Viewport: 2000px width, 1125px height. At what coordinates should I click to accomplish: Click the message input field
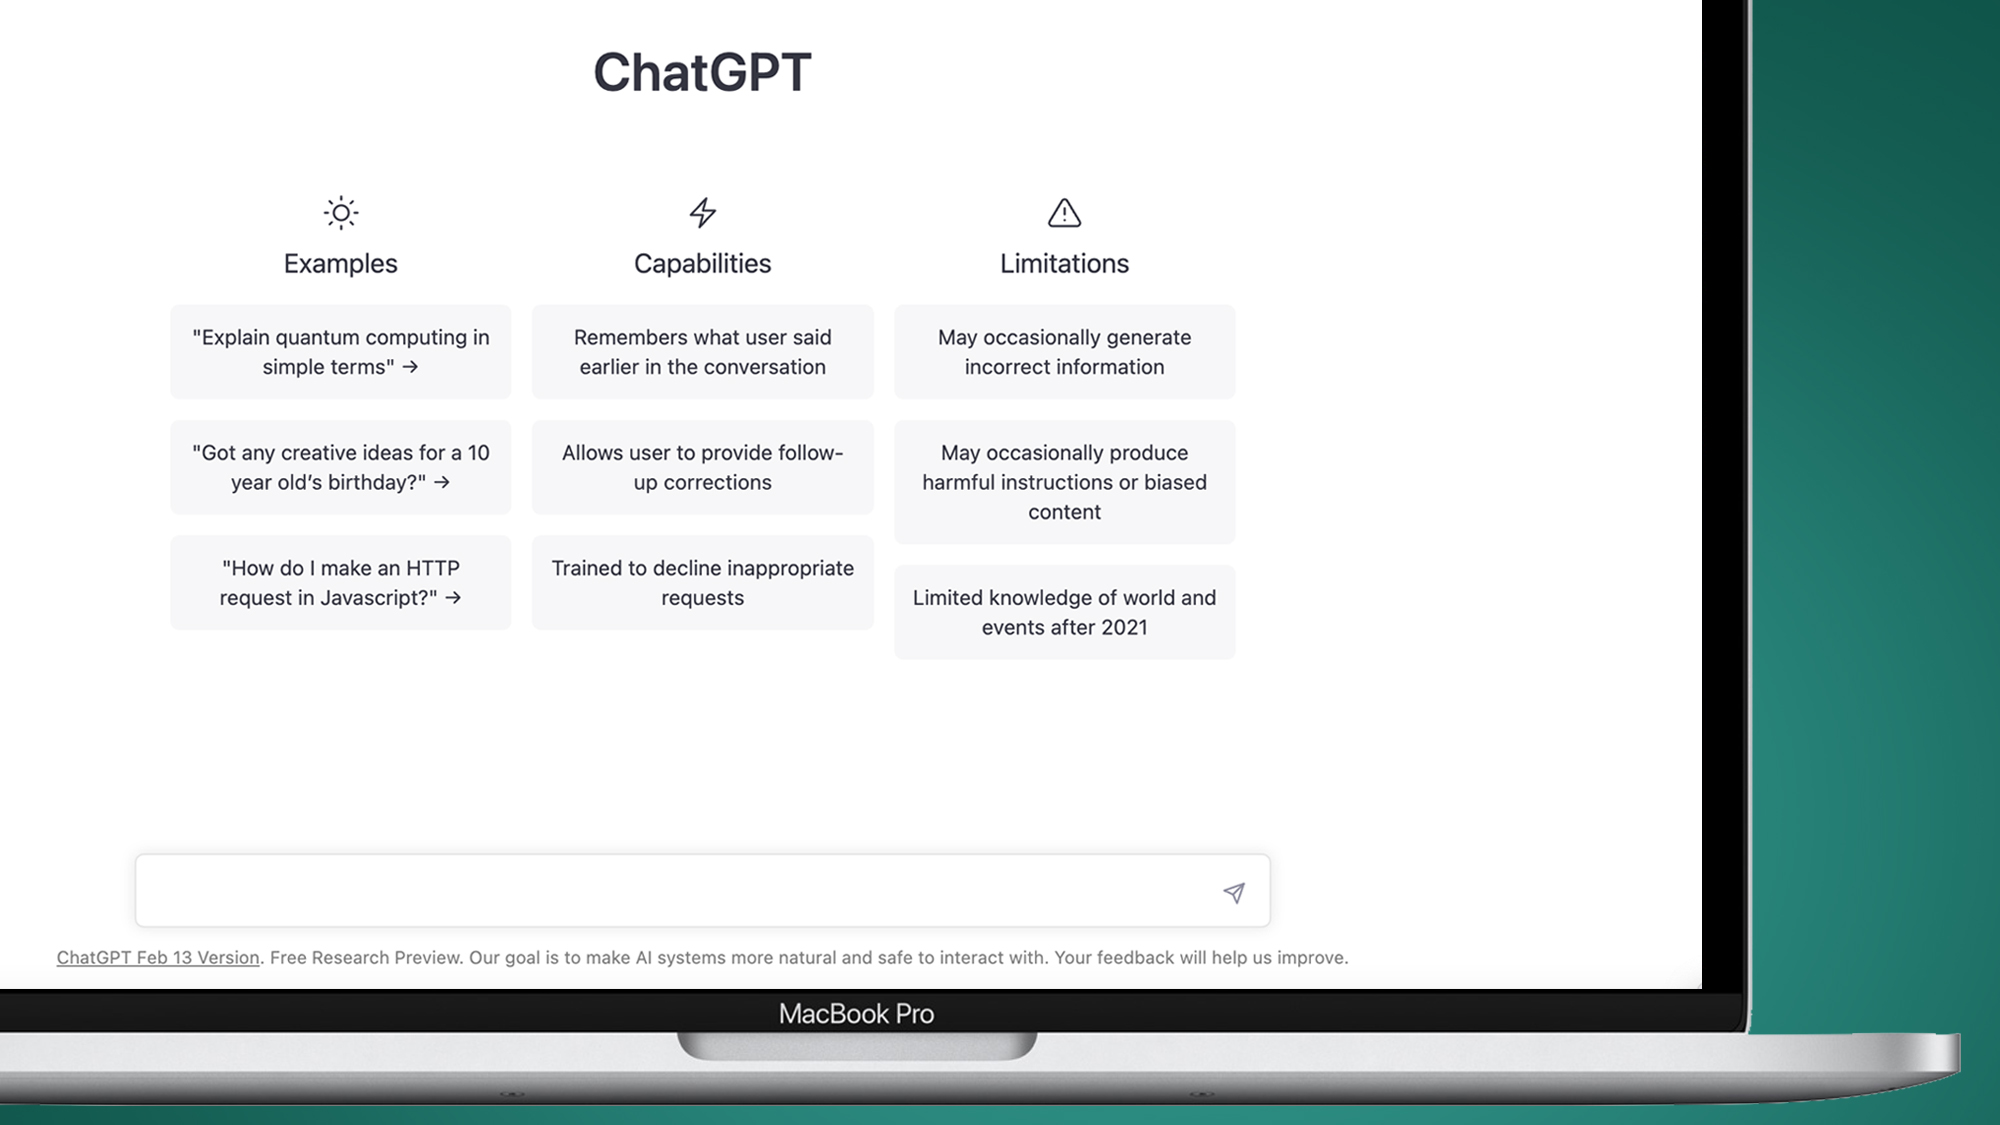click(x=702, y=889)
